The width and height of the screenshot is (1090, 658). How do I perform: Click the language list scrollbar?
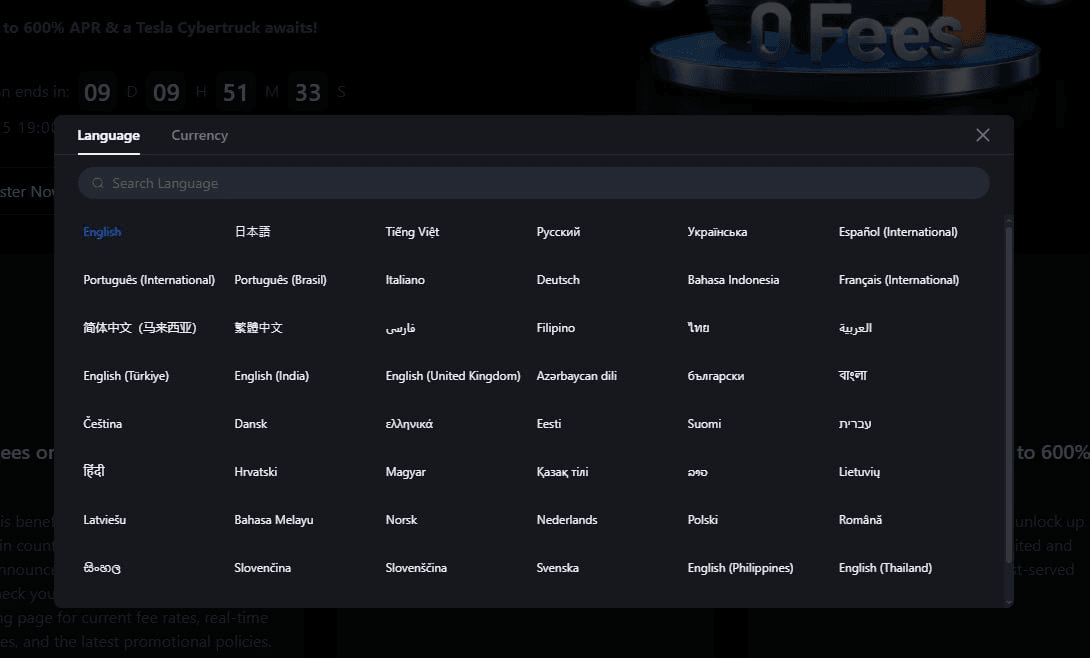(1008, 400)
